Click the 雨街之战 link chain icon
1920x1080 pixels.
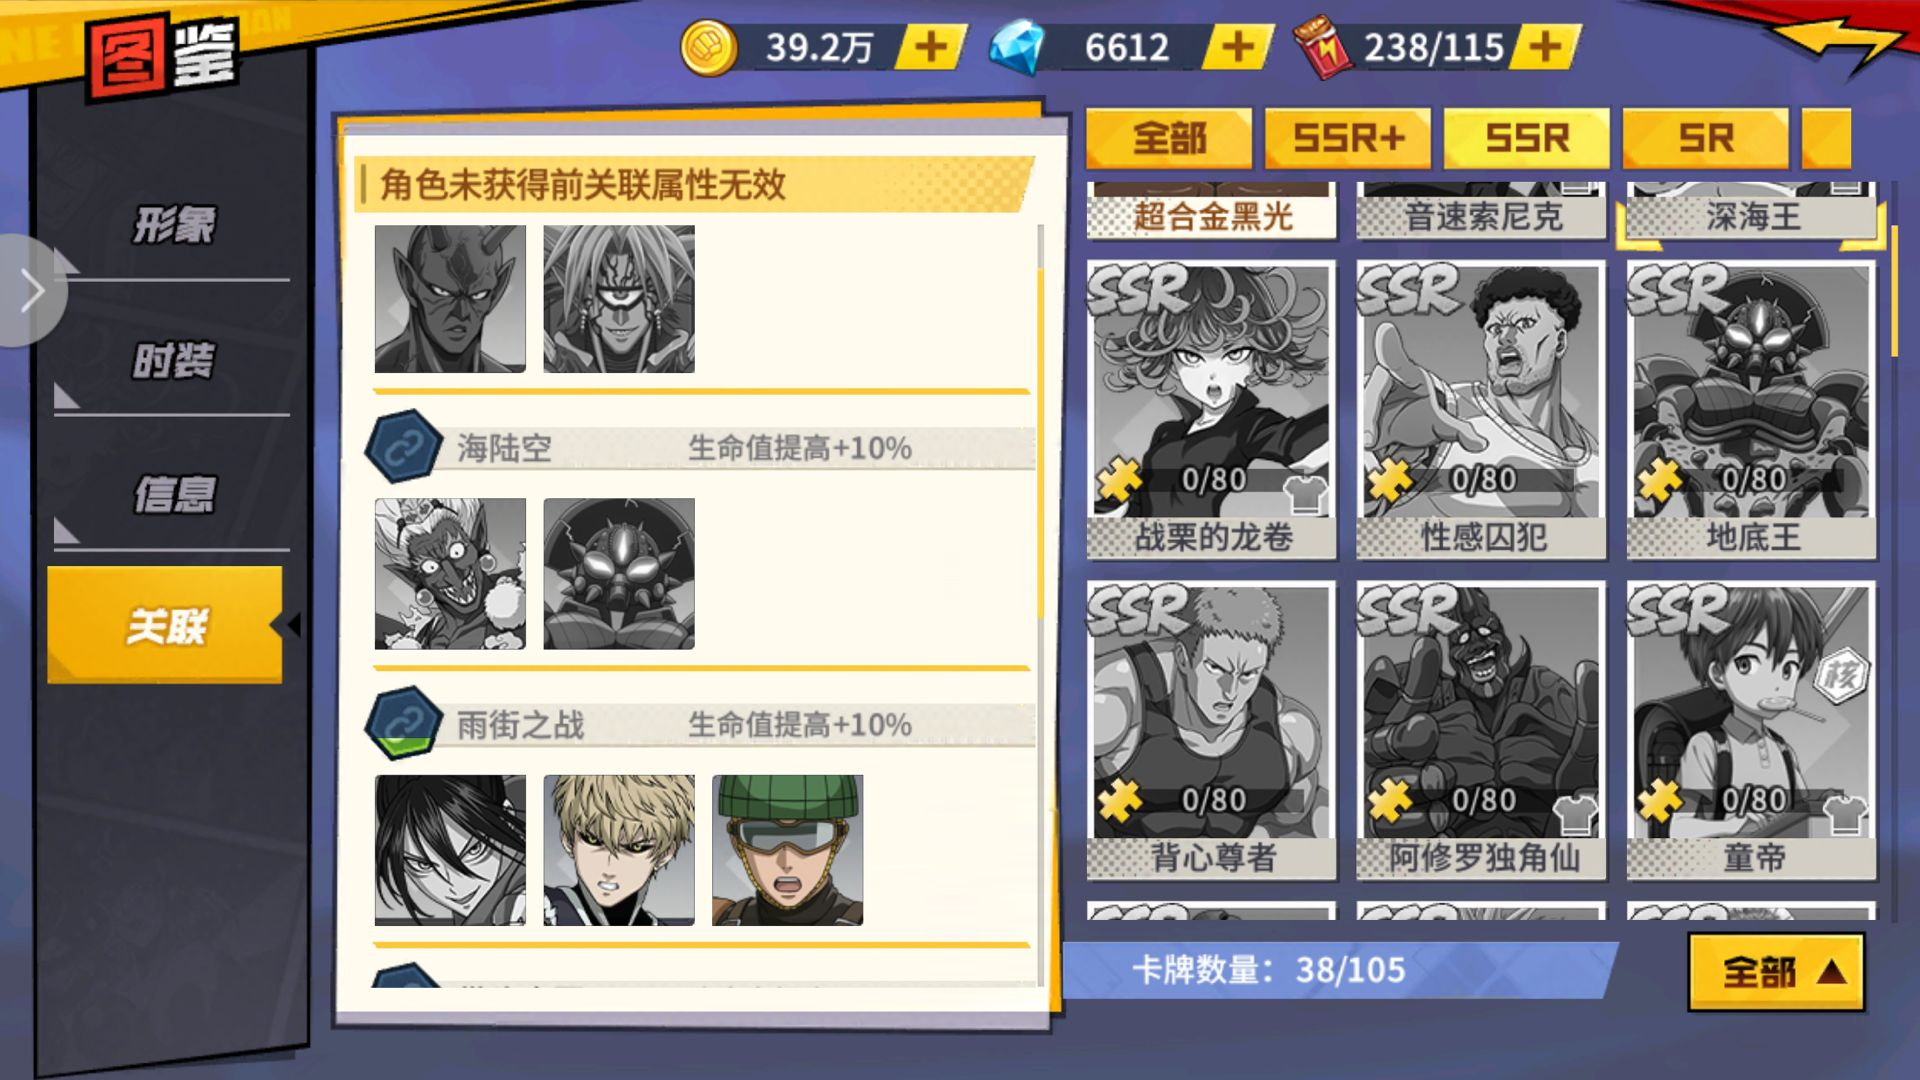[x=404, y=724]
